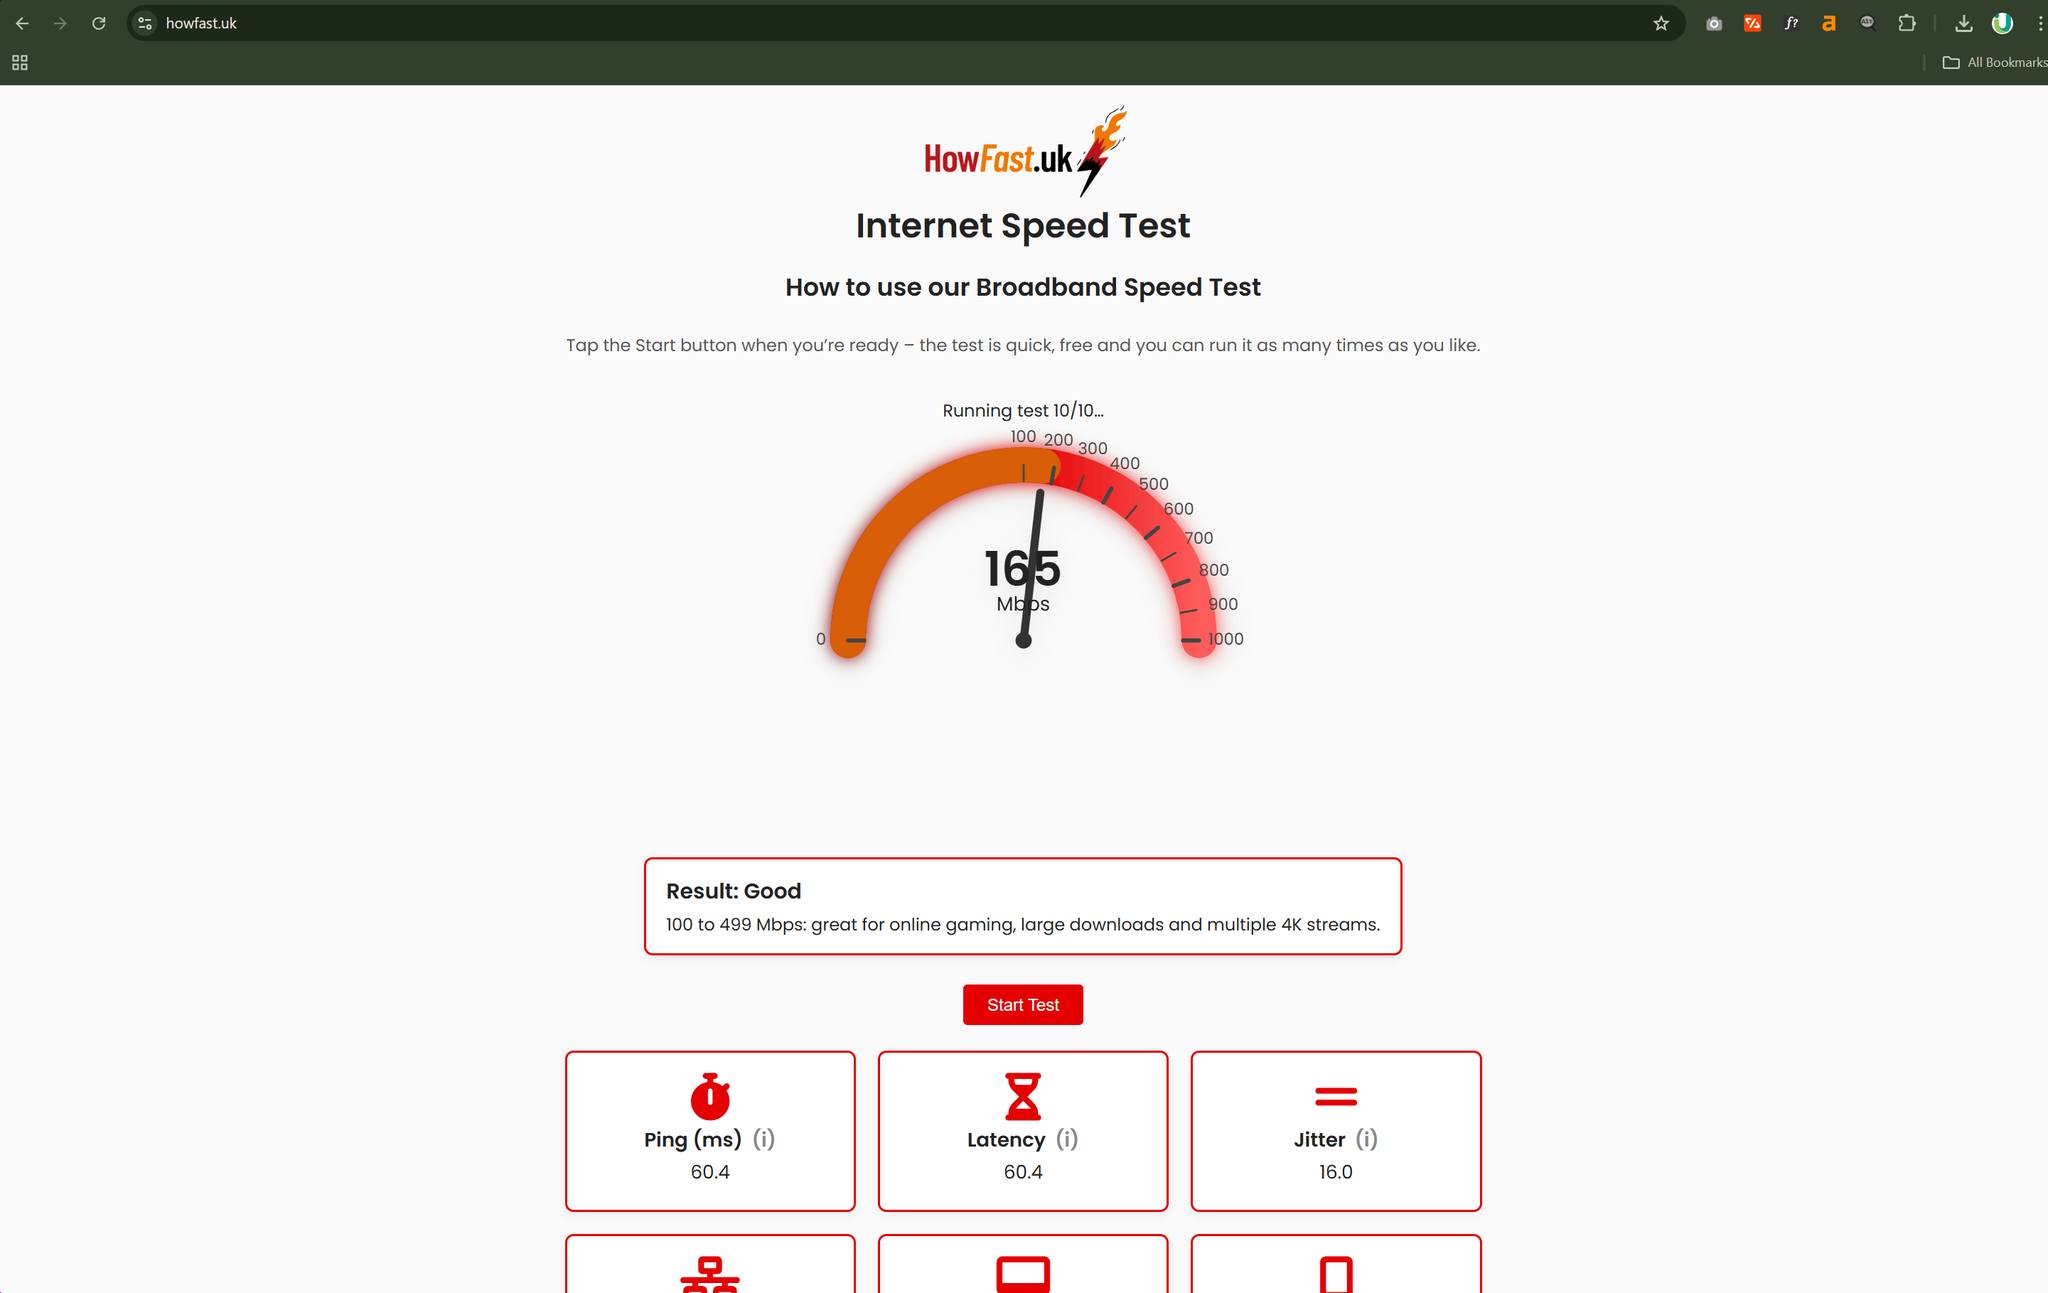Go back to the previous page
2048x1293 pixels.
coord(22,23)
